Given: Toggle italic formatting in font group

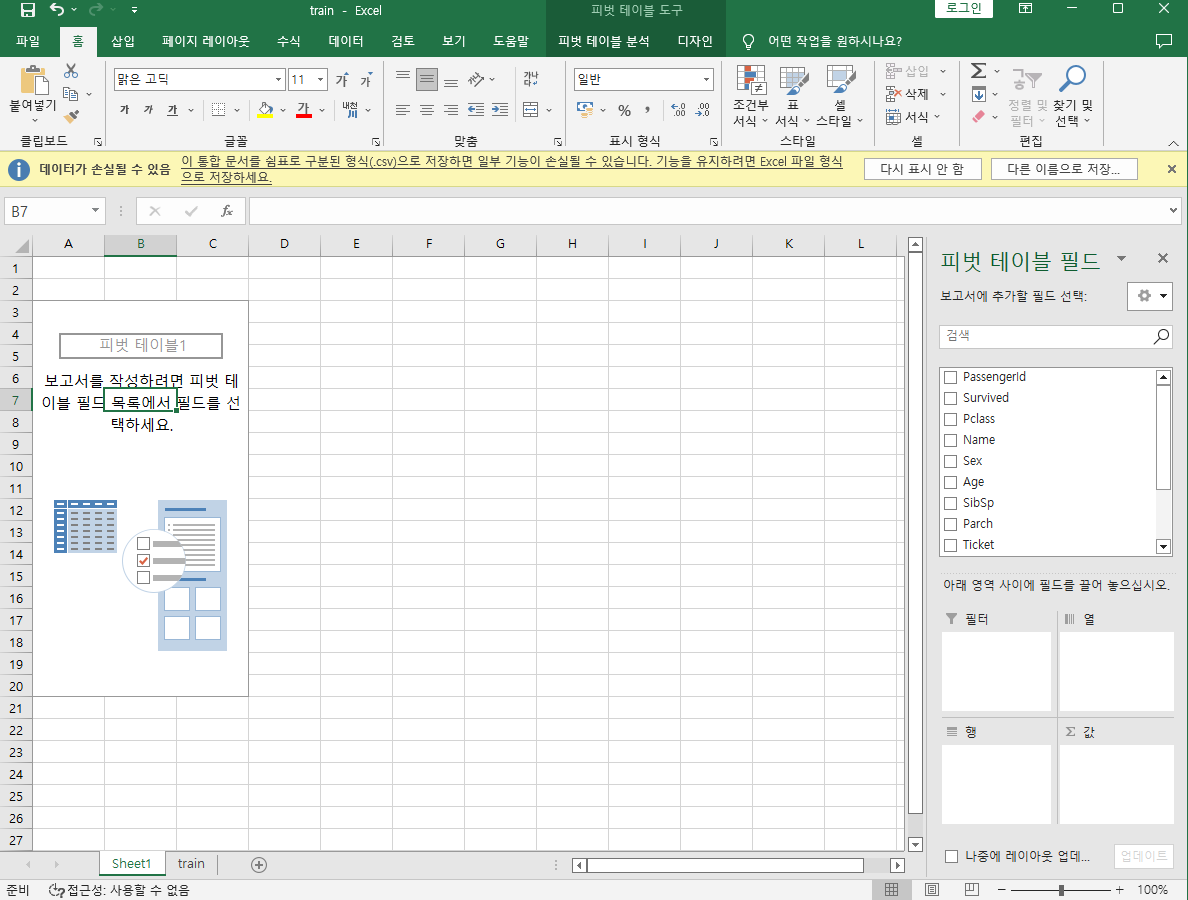Looking at the screenshot, I should click(x=148, y=110).
